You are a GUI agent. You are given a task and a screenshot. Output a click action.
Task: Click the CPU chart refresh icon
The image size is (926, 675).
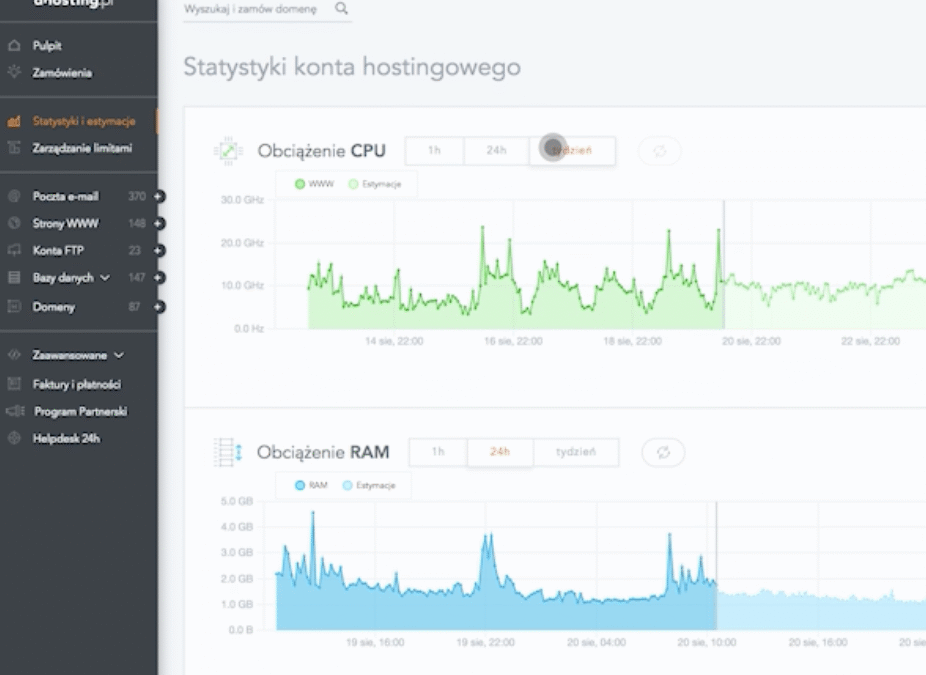tap(660, 151)
